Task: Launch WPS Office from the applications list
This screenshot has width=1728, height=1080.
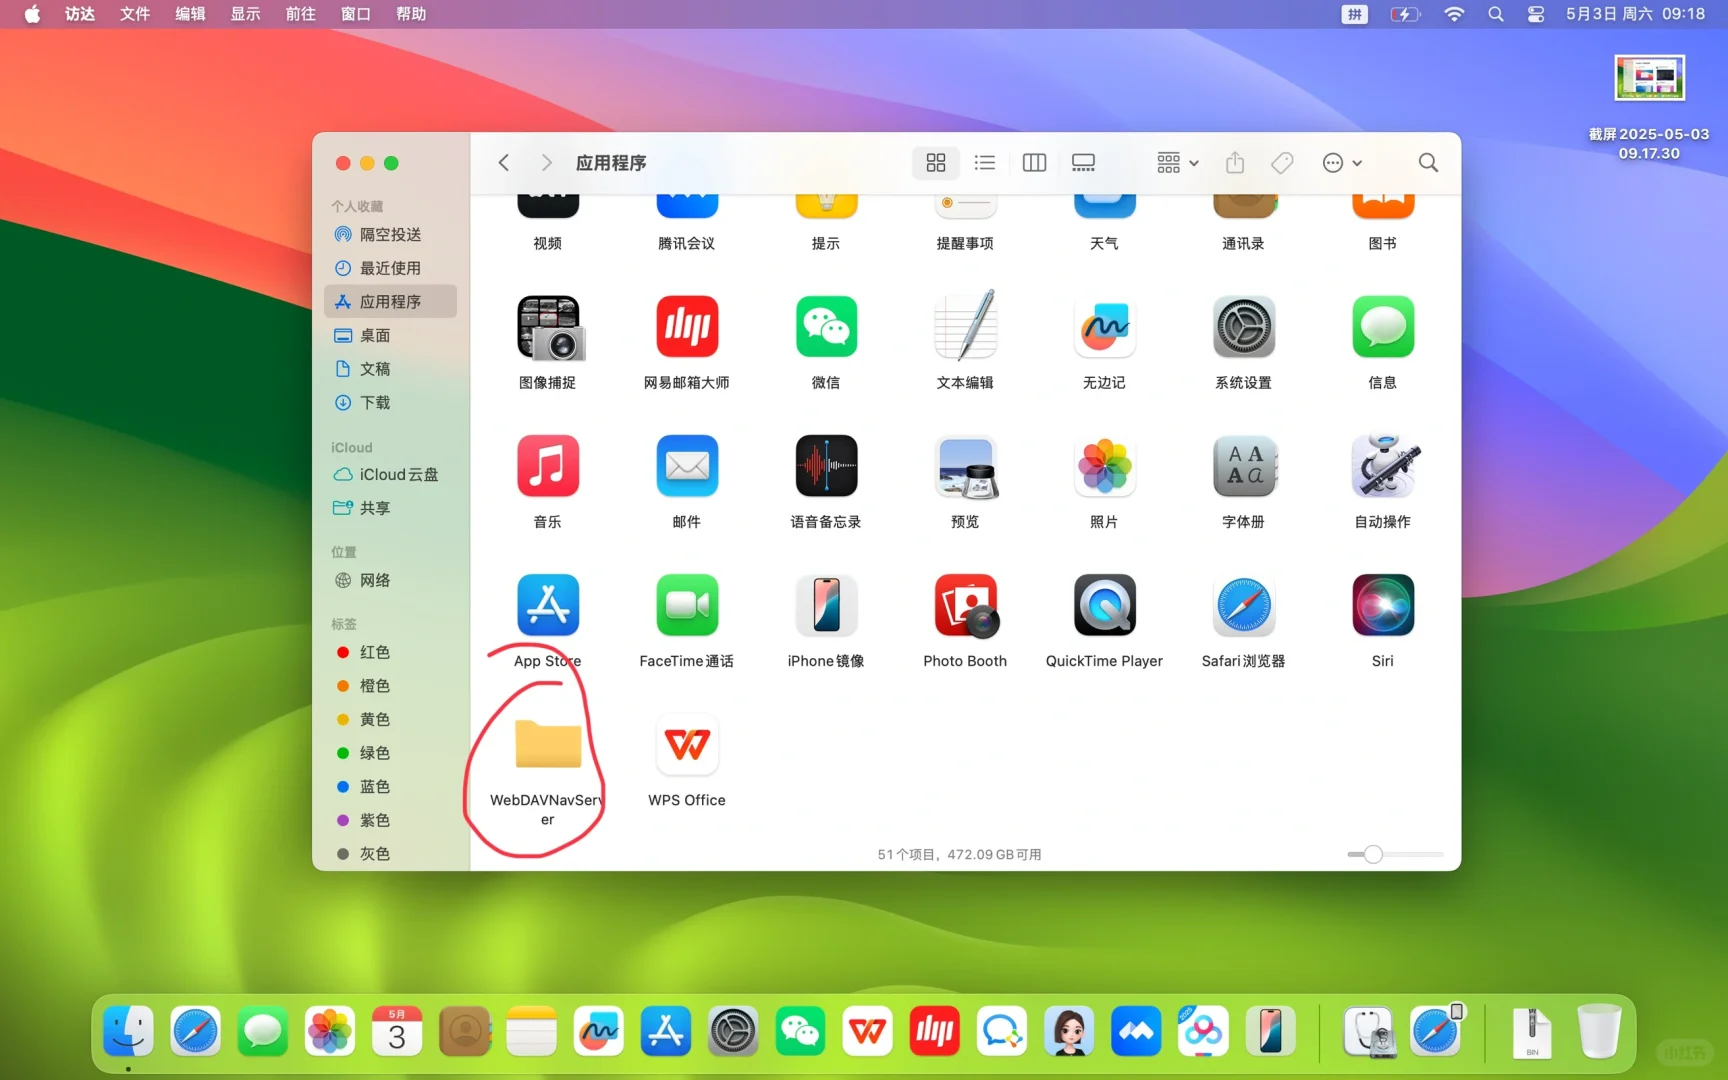Action: [686, 745]
